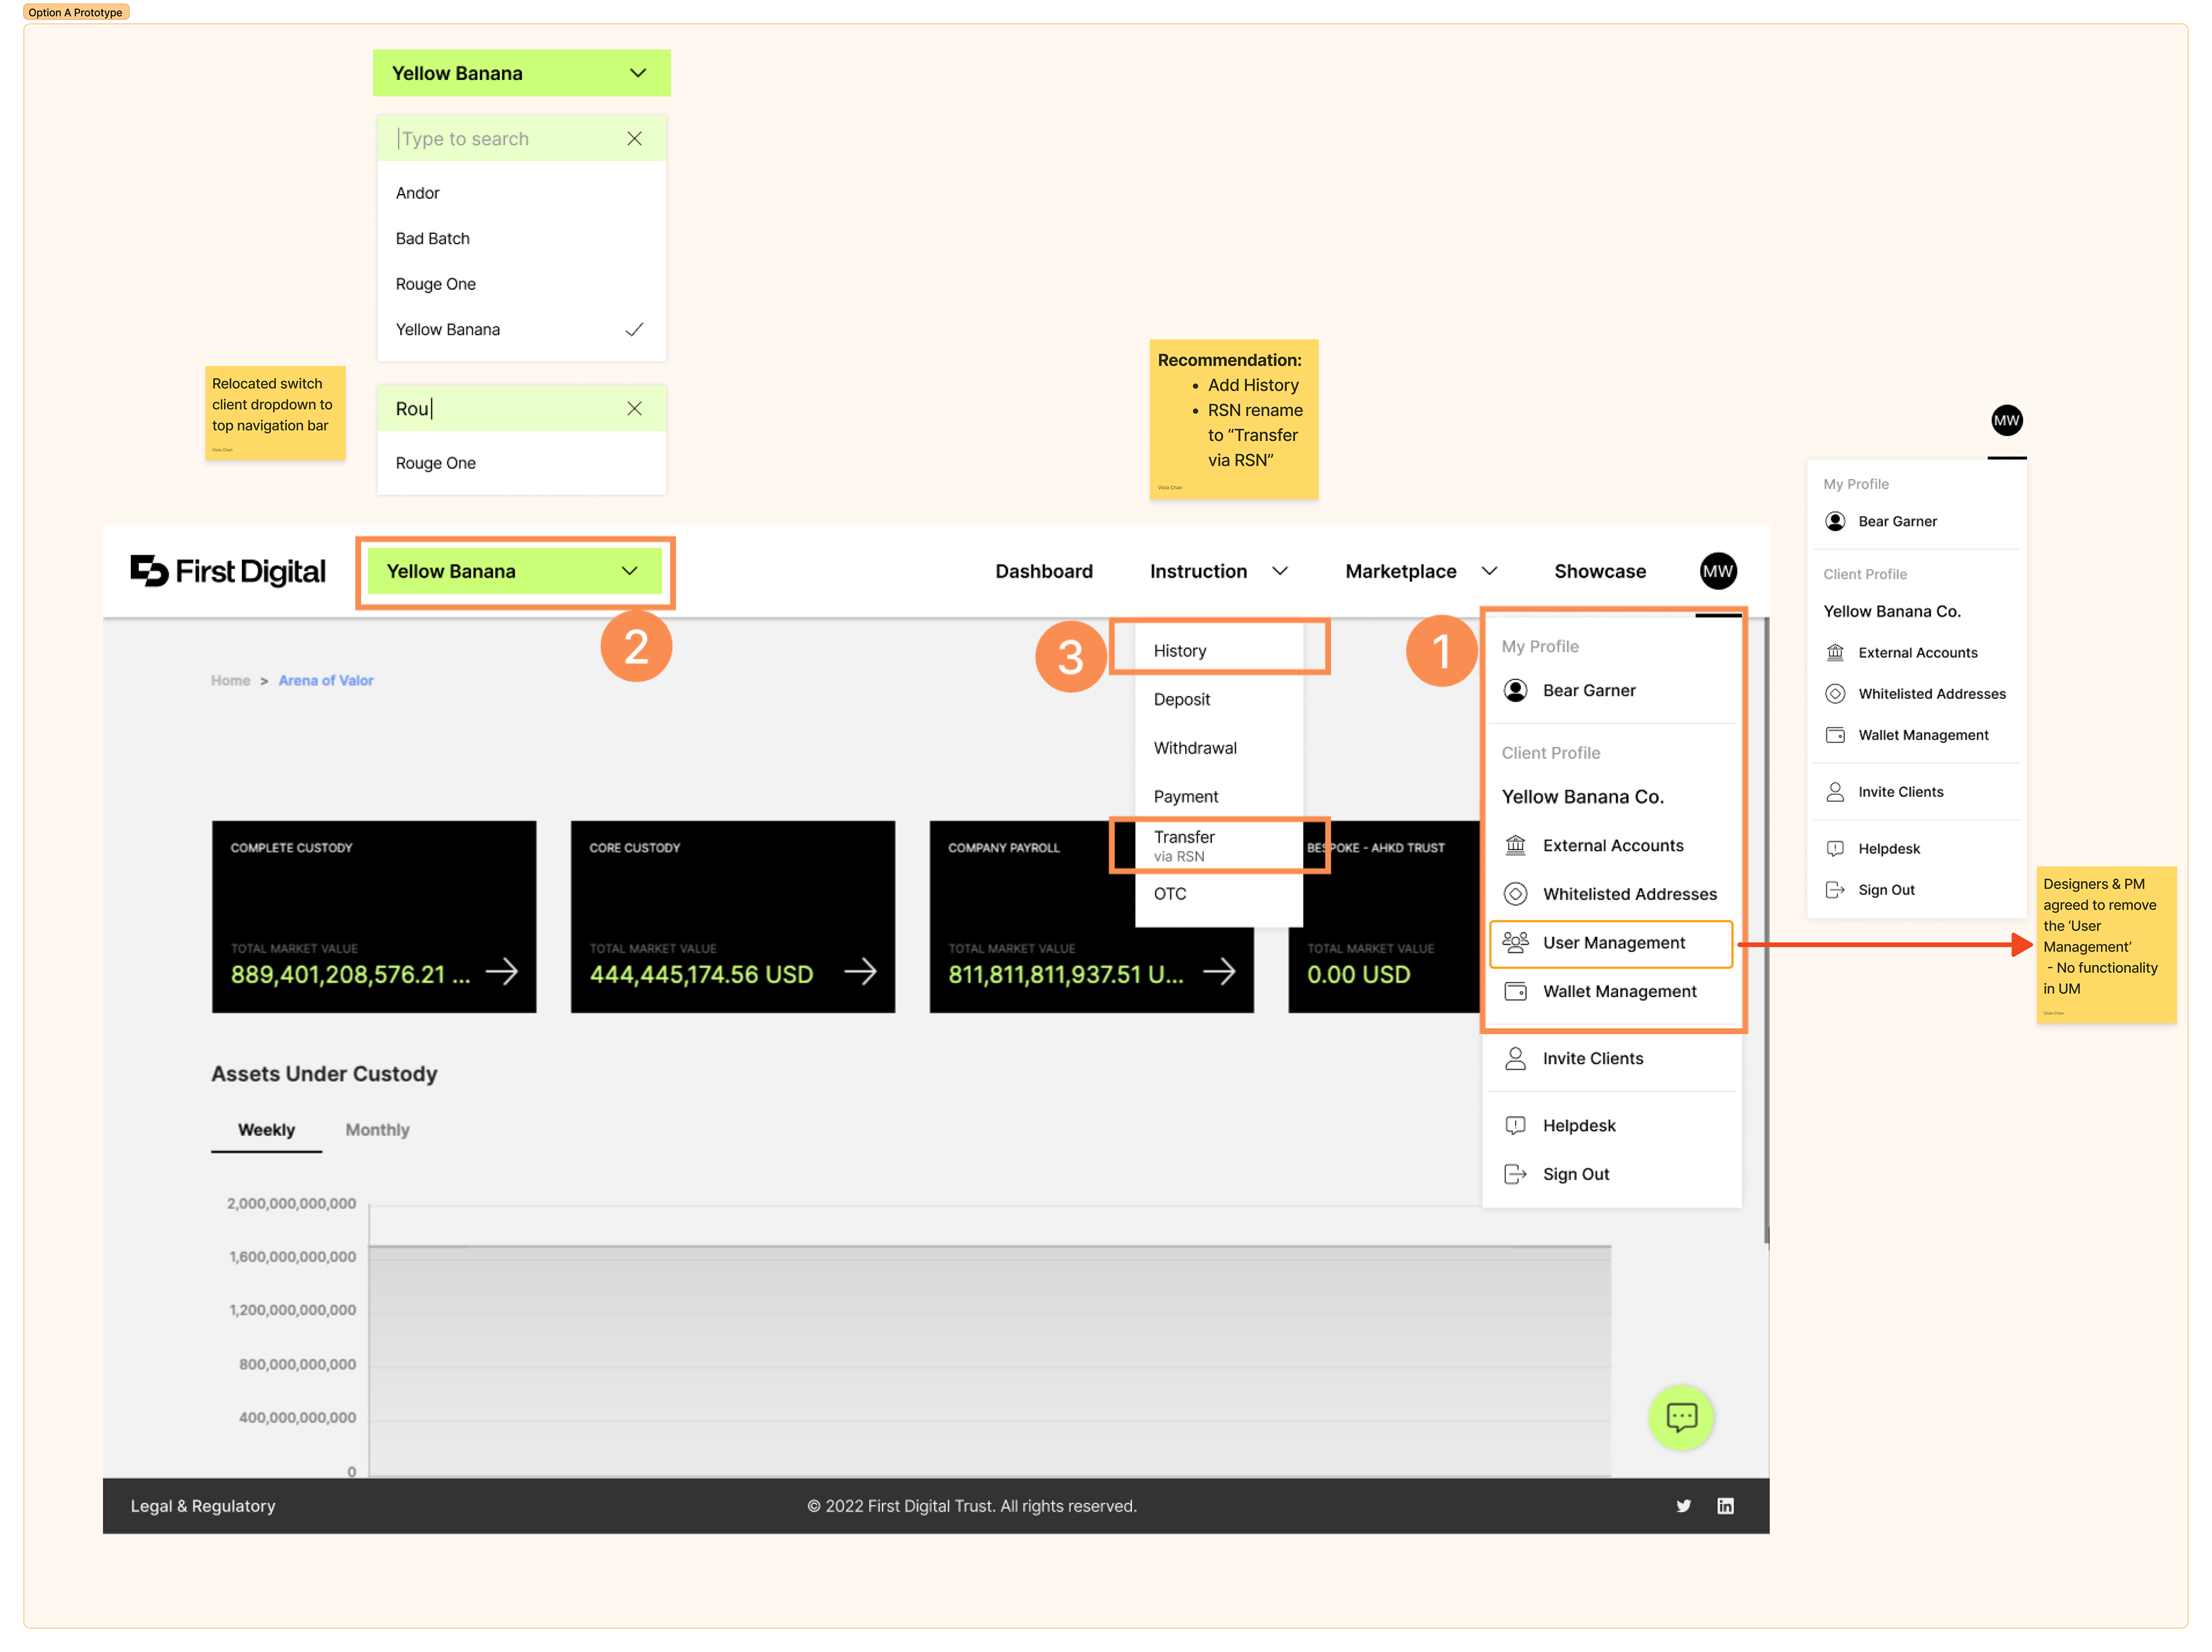
Task: Select Bad Batch from client list
Action: click(x=521, y=238)
